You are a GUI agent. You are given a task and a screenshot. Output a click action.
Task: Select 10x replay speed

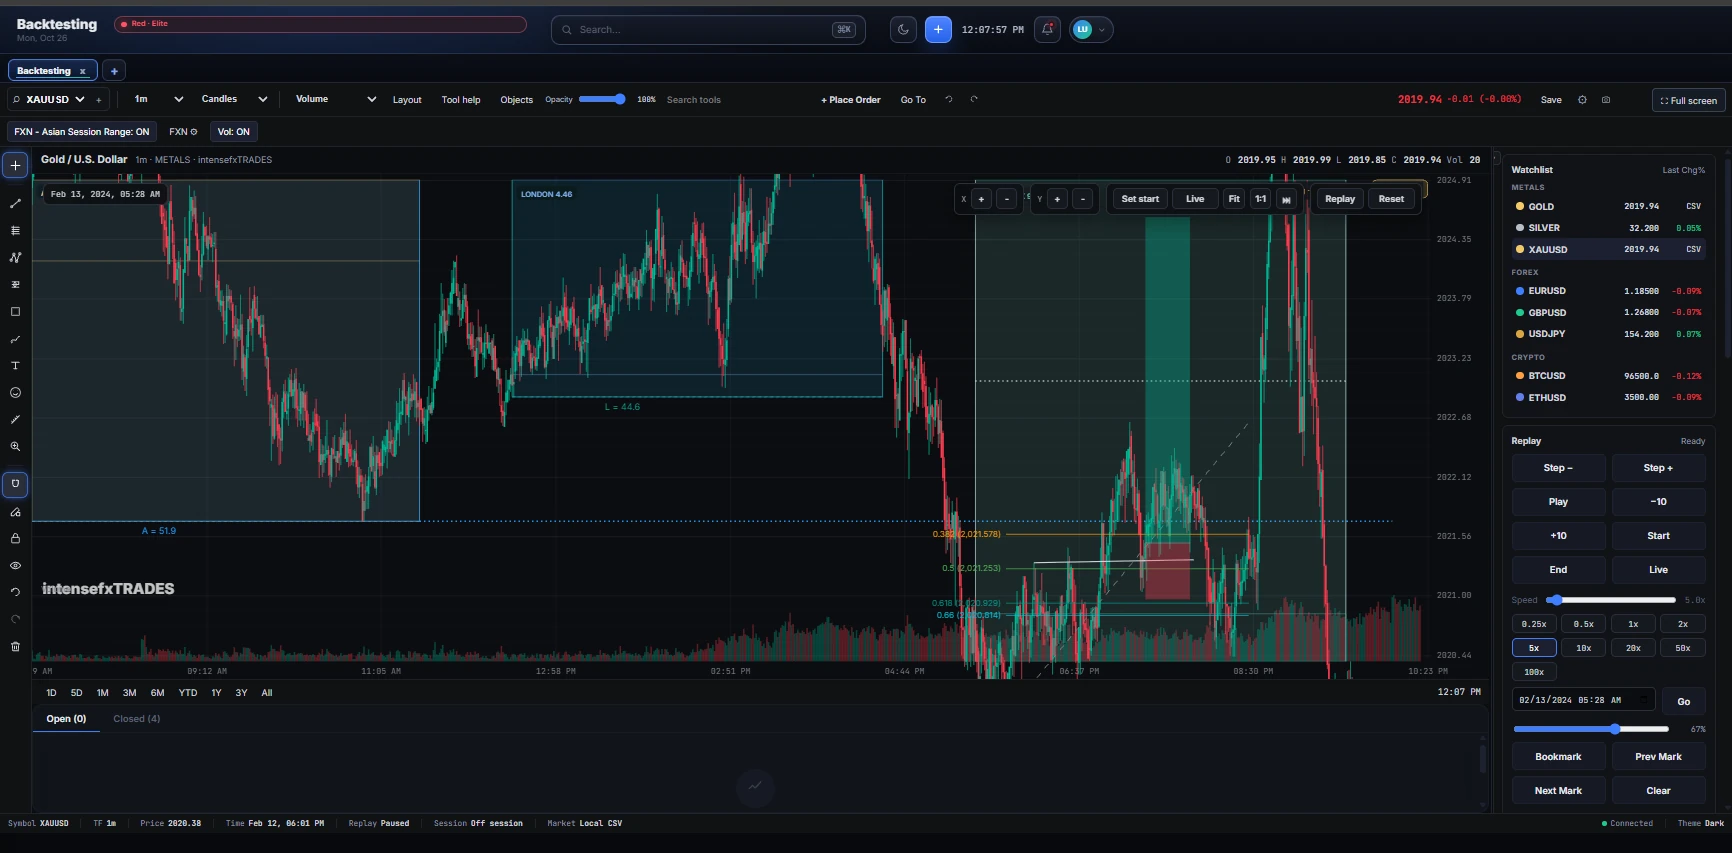click(x=1584, y=648)
